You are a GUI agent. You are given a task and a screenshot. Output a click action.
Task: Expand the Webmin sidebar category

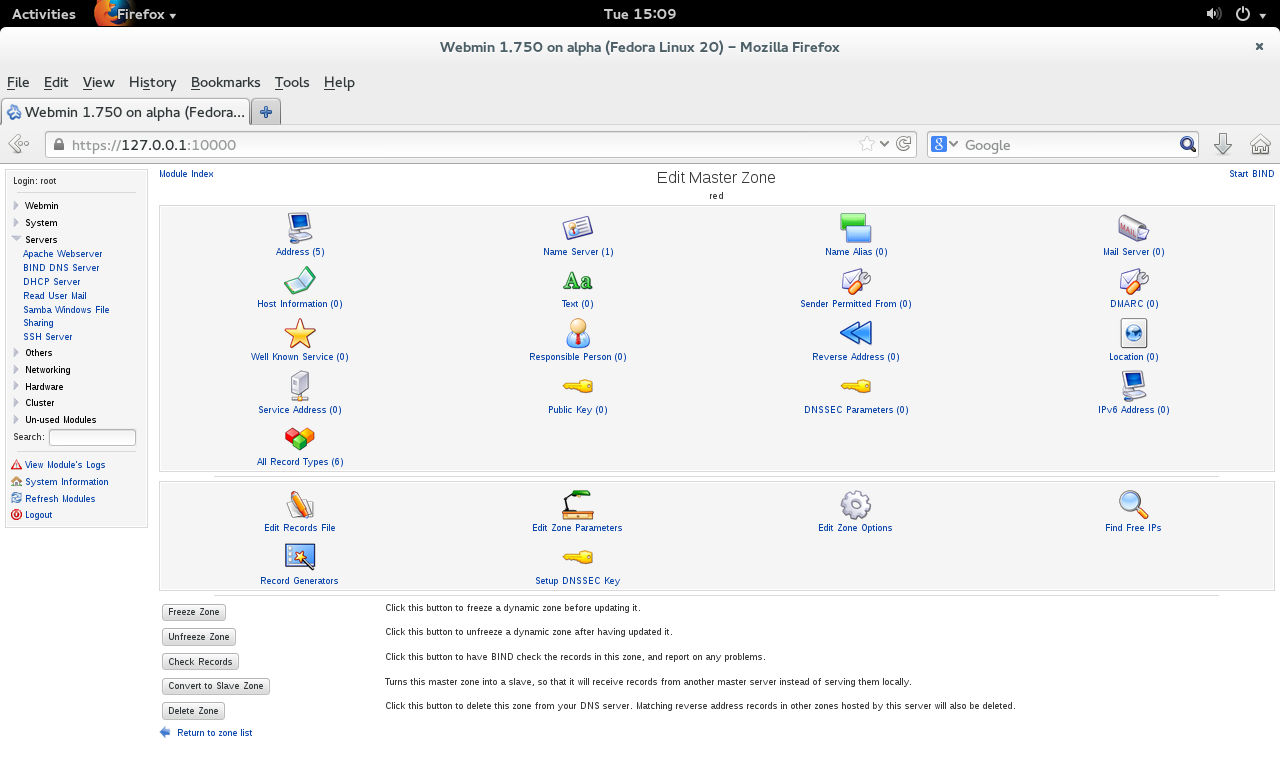click(x=41, y=206)
